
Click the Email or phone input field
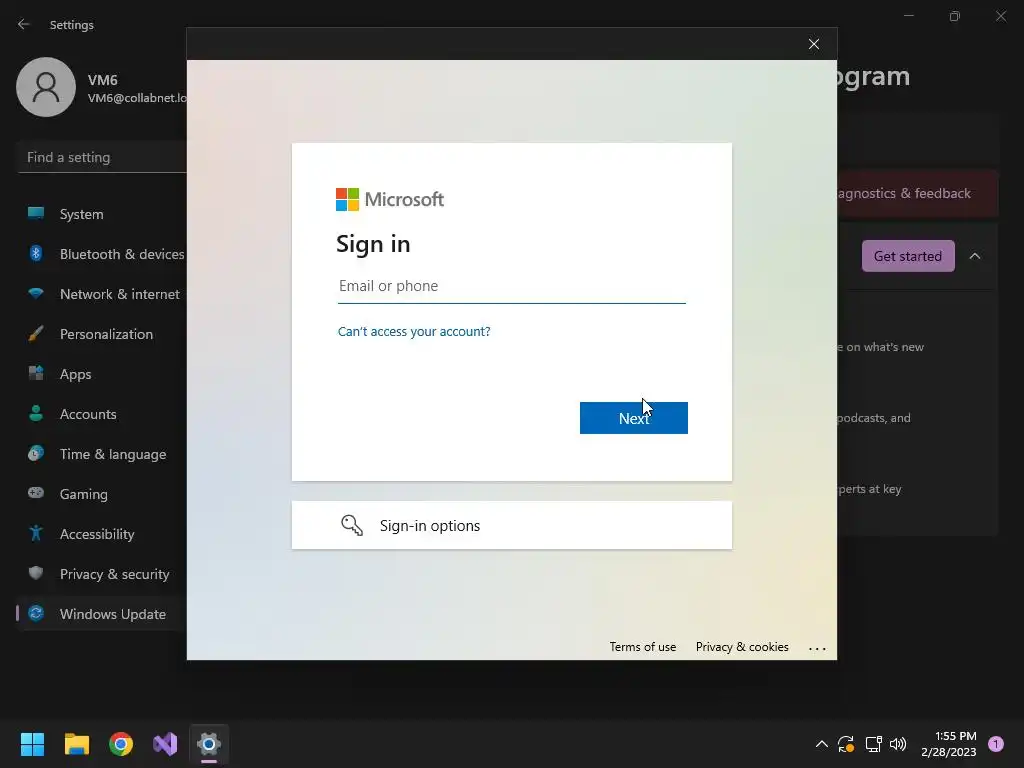tap(511, 286)
